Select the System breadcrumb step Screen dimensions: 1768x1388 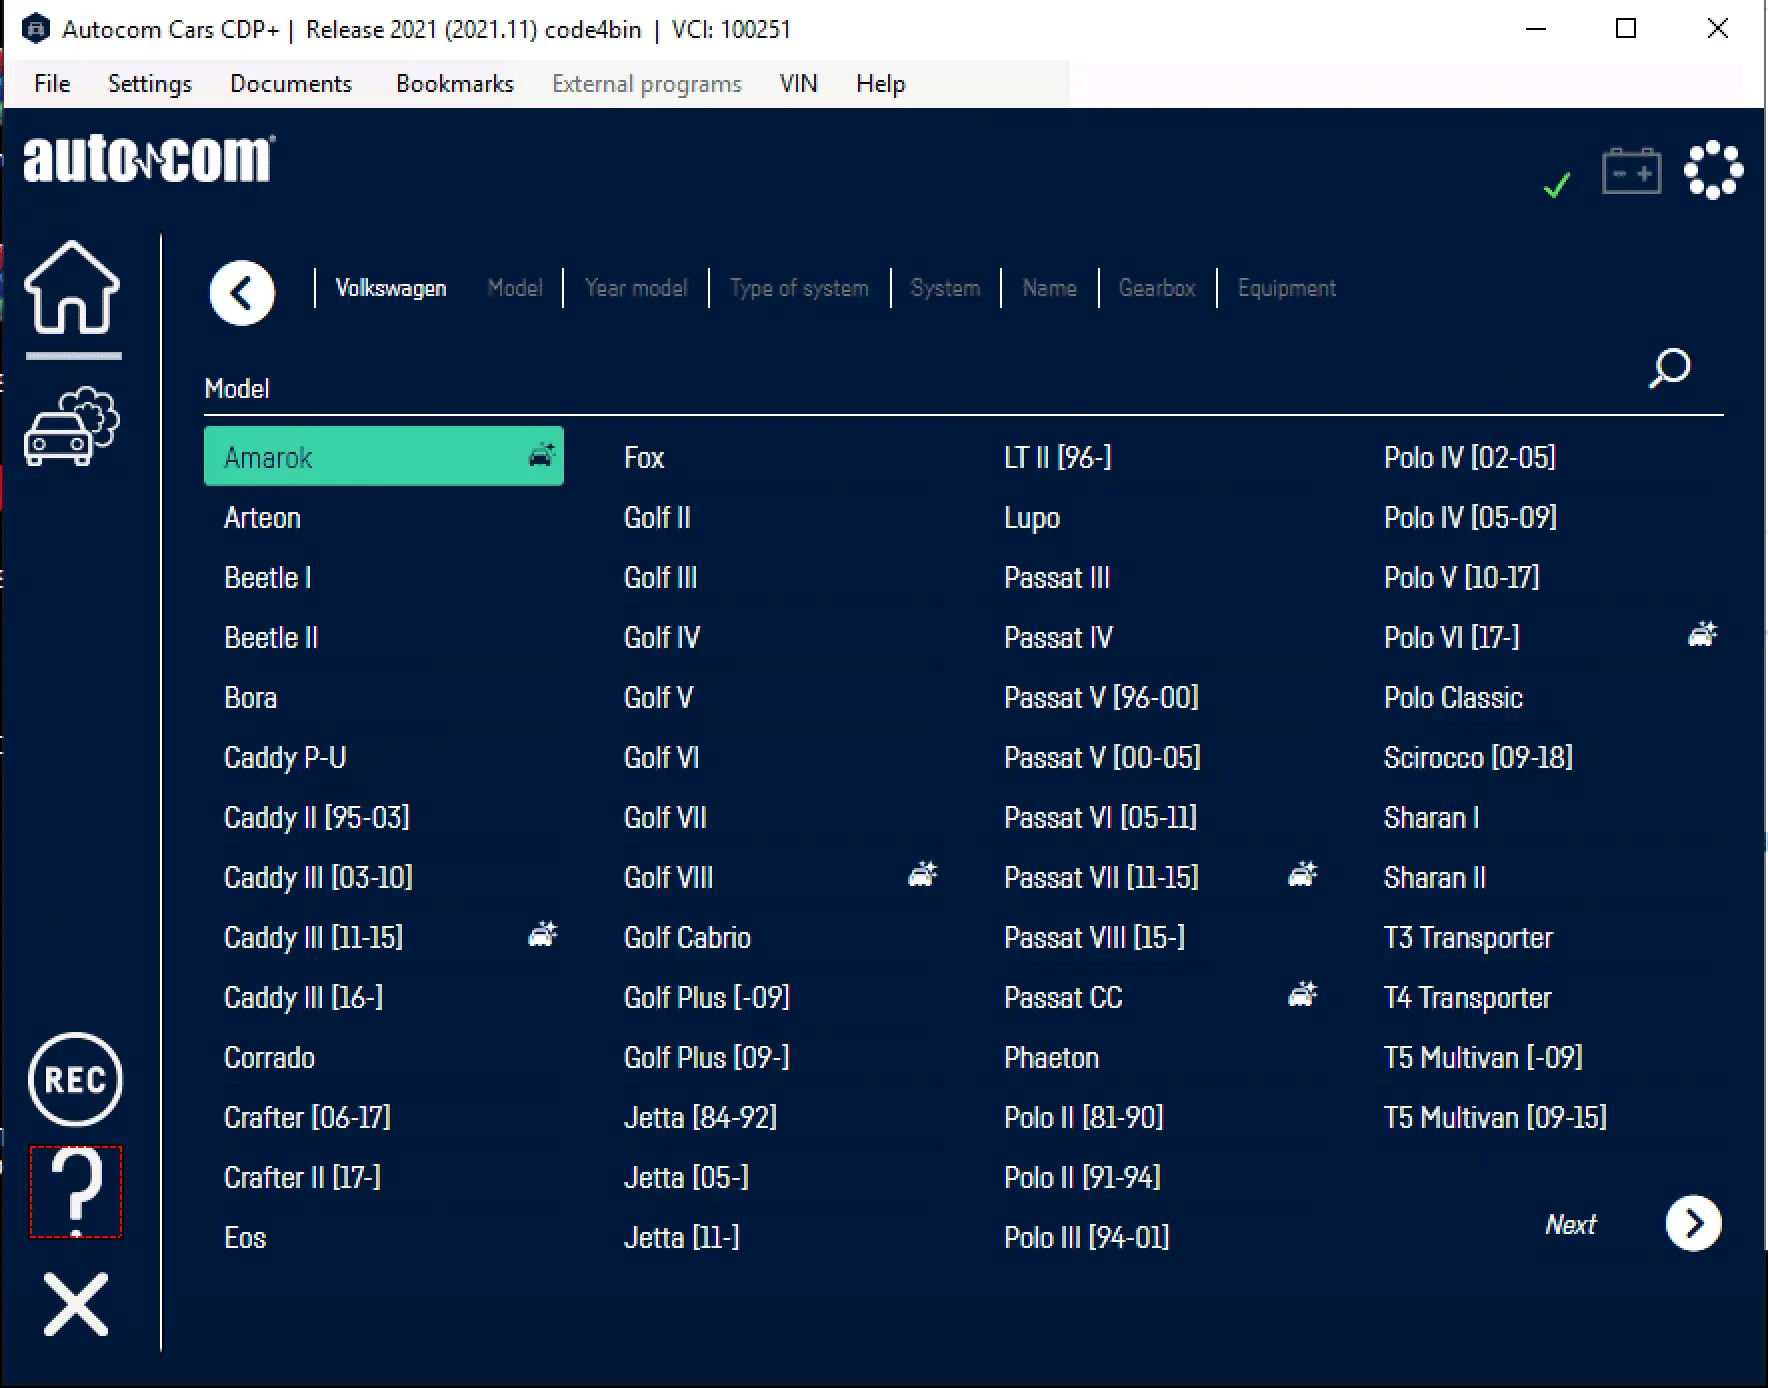[x=945, y=288]
